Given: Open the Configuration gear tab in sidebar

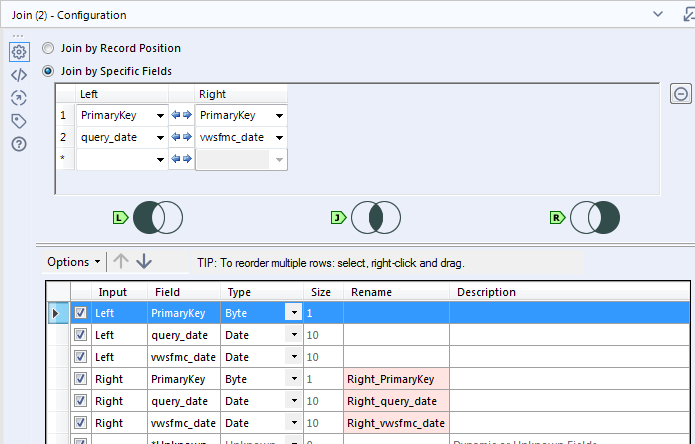Looking at the screenshot, I should pyautogui.click(x=18, y=52).
